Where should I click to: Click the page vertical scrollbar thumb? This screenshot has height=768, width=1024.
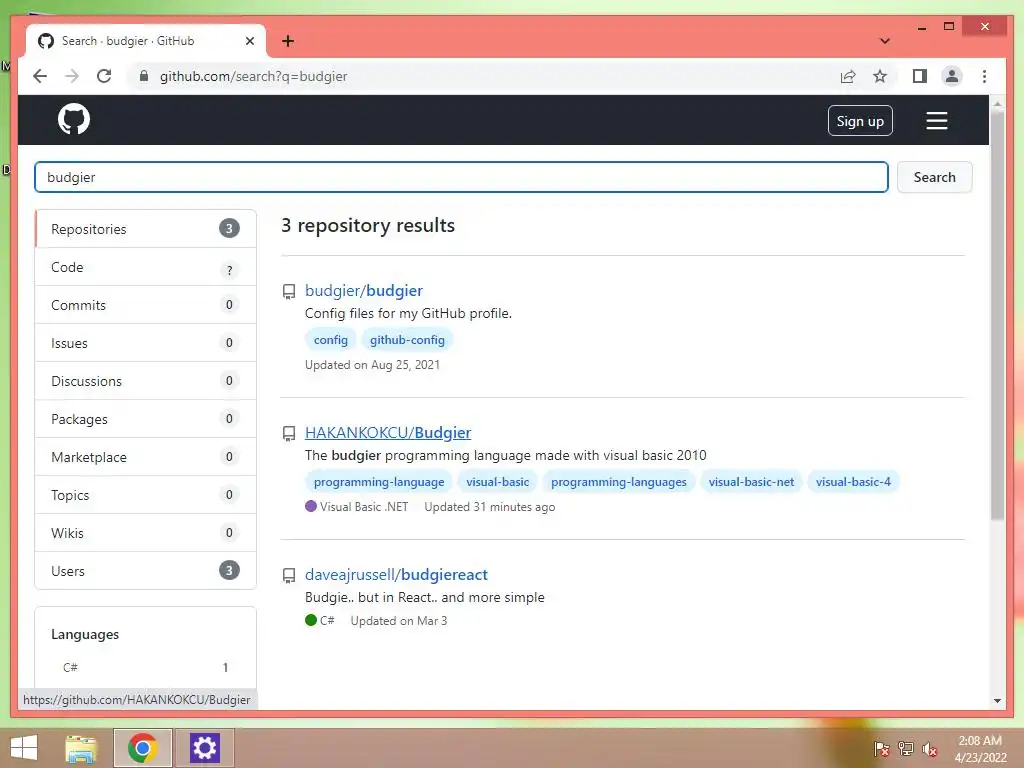(997, 315)
